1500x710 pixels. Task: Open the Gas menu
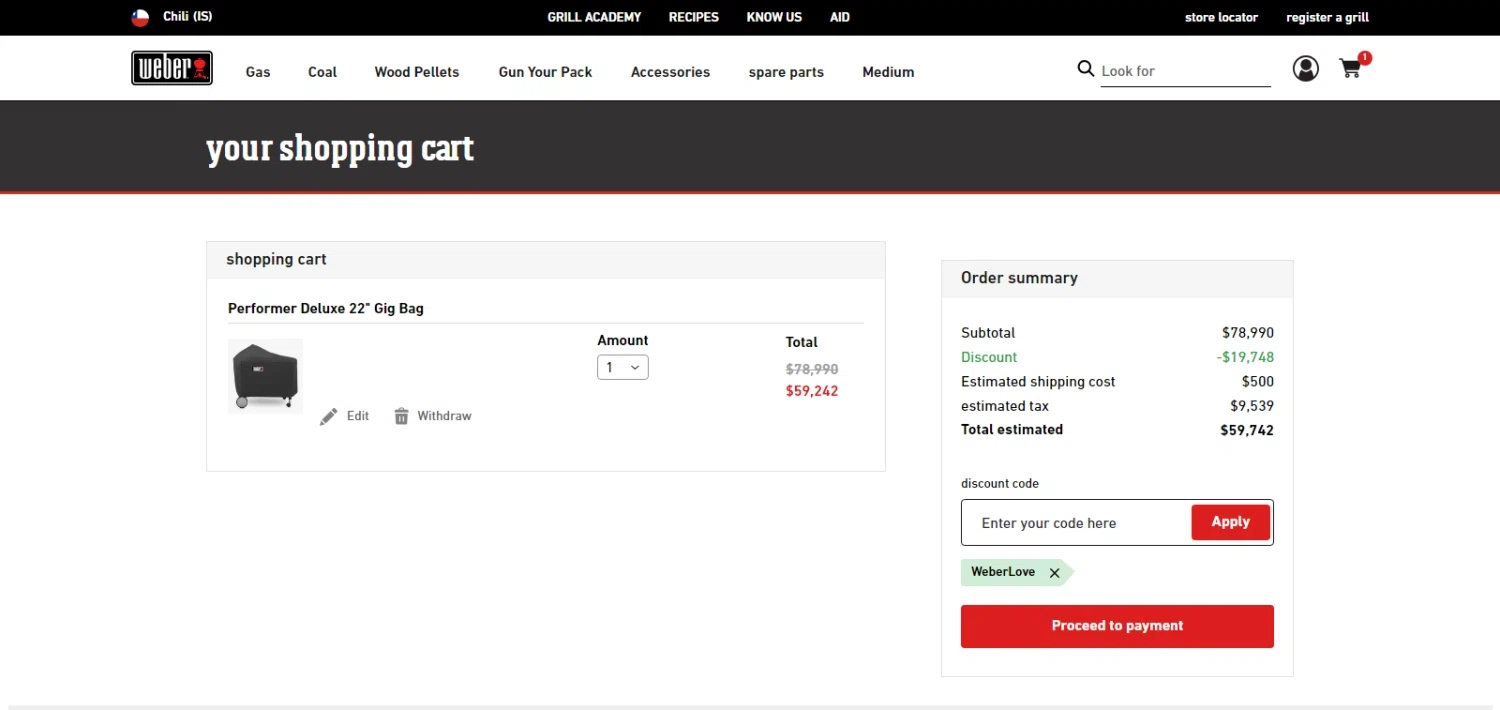pyautogui.click(x=258, y=72)
